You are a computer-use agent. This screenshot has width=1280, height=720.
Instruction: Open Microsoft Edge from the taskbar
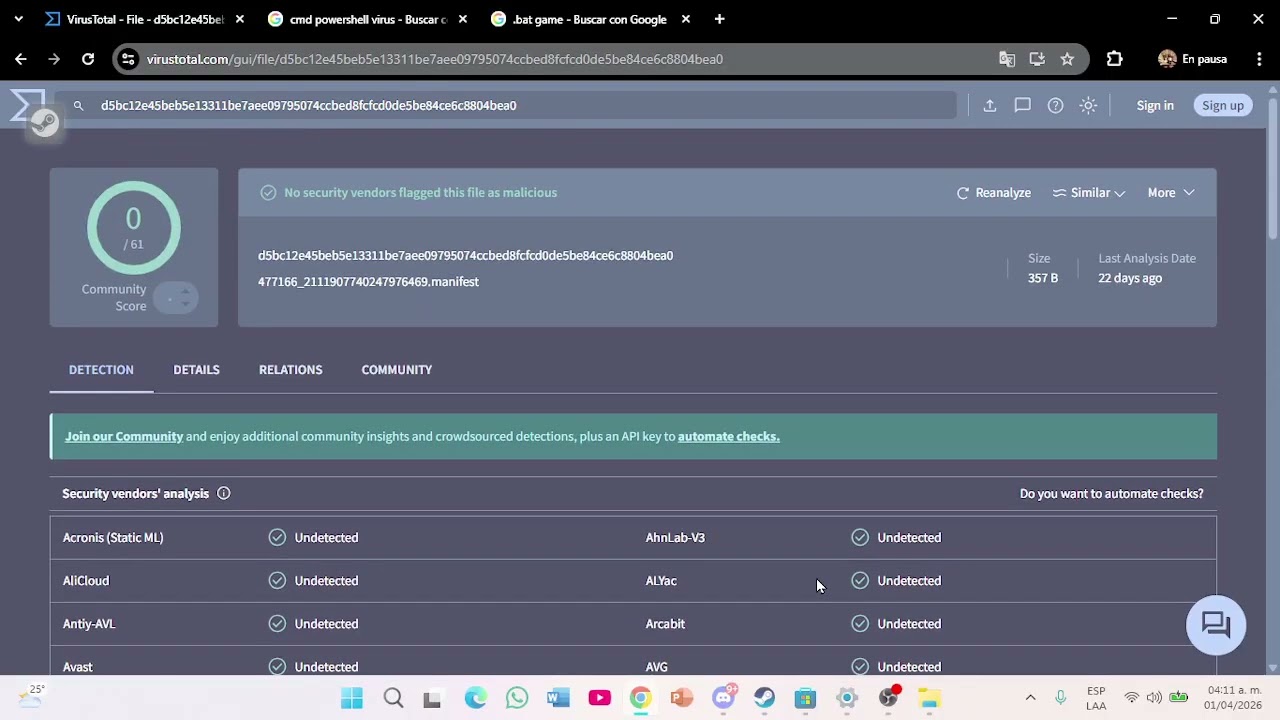click(475, 698)
